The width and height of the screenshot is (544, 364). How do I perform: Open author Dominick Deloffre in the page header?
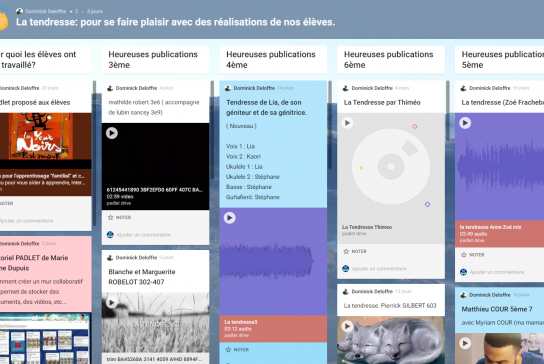pyautogui.click(x=45, y=11)
